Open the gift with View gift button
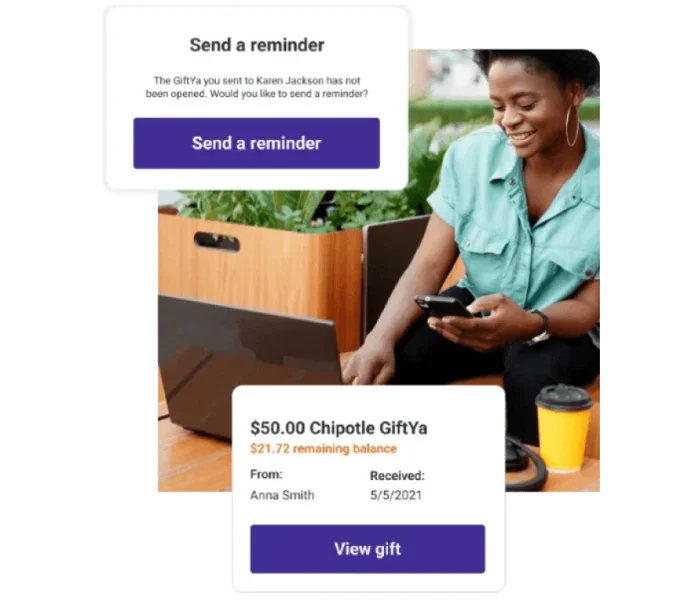The image size is (700, 610). 367,549
